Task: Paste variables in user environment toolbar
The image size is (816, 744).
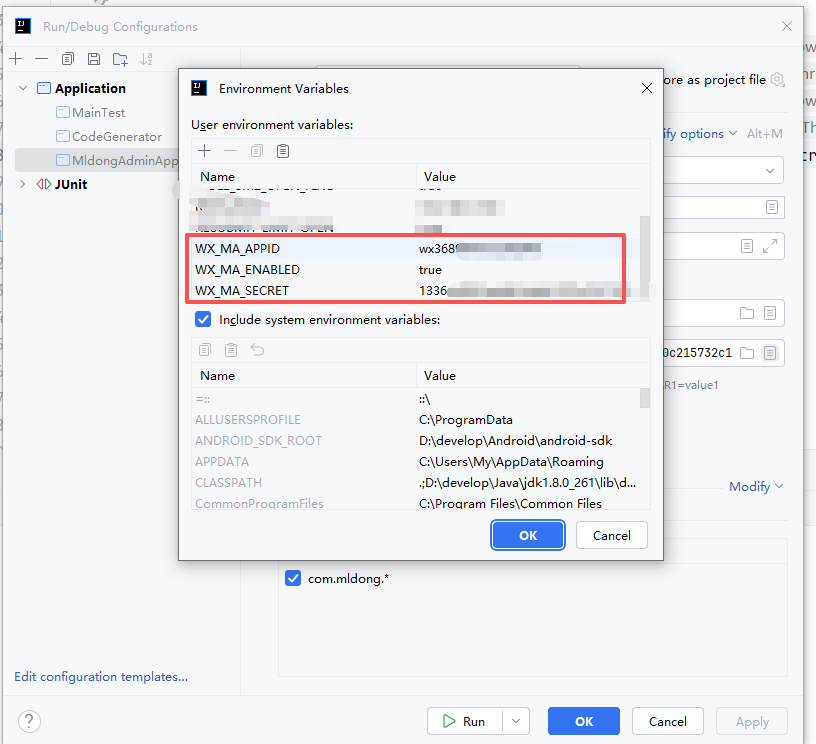Action: point(283,151)
